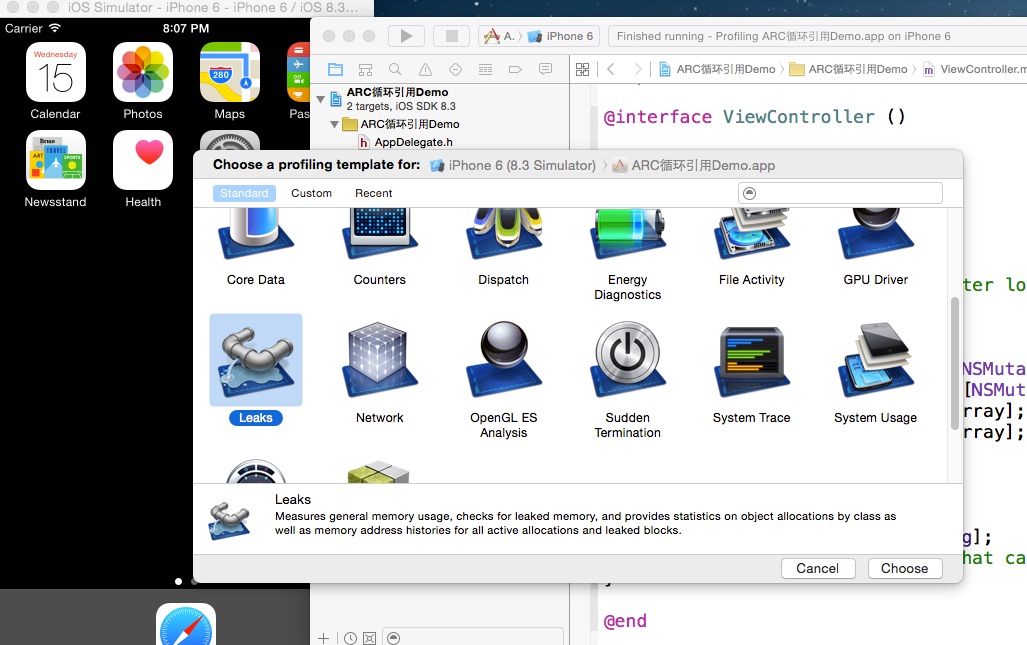
Task: Open the Debug navigator in Xcode
Action: pos(485,69)
